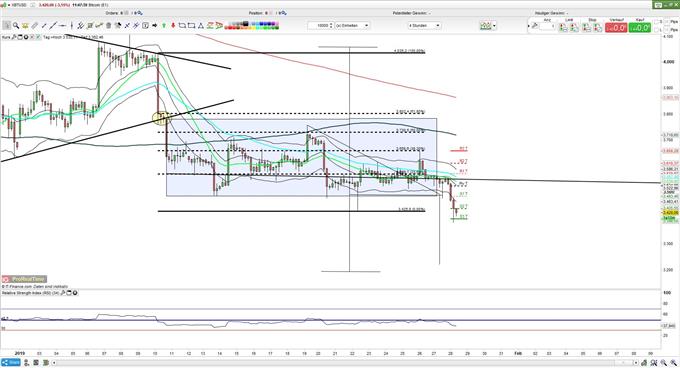Select the triangle drawing tool
This screenshot has width=680, height=368.
201,26
